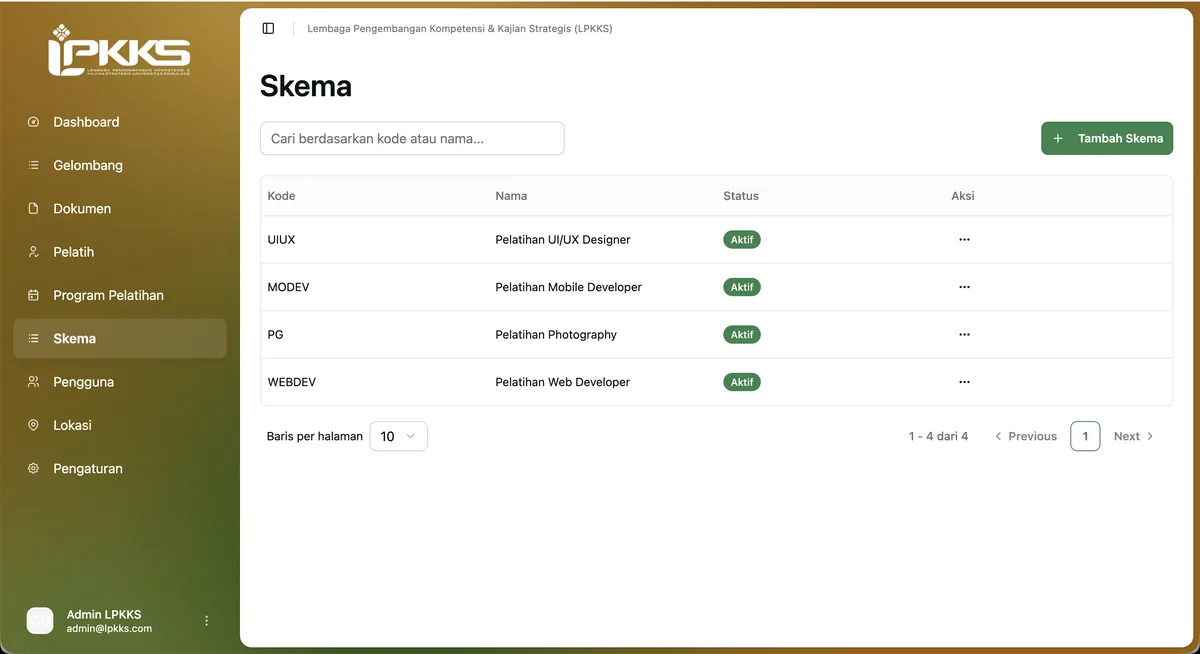Click the Aksi column header
Viewport: 1200px width, 654px height.
tap(963, 196)
